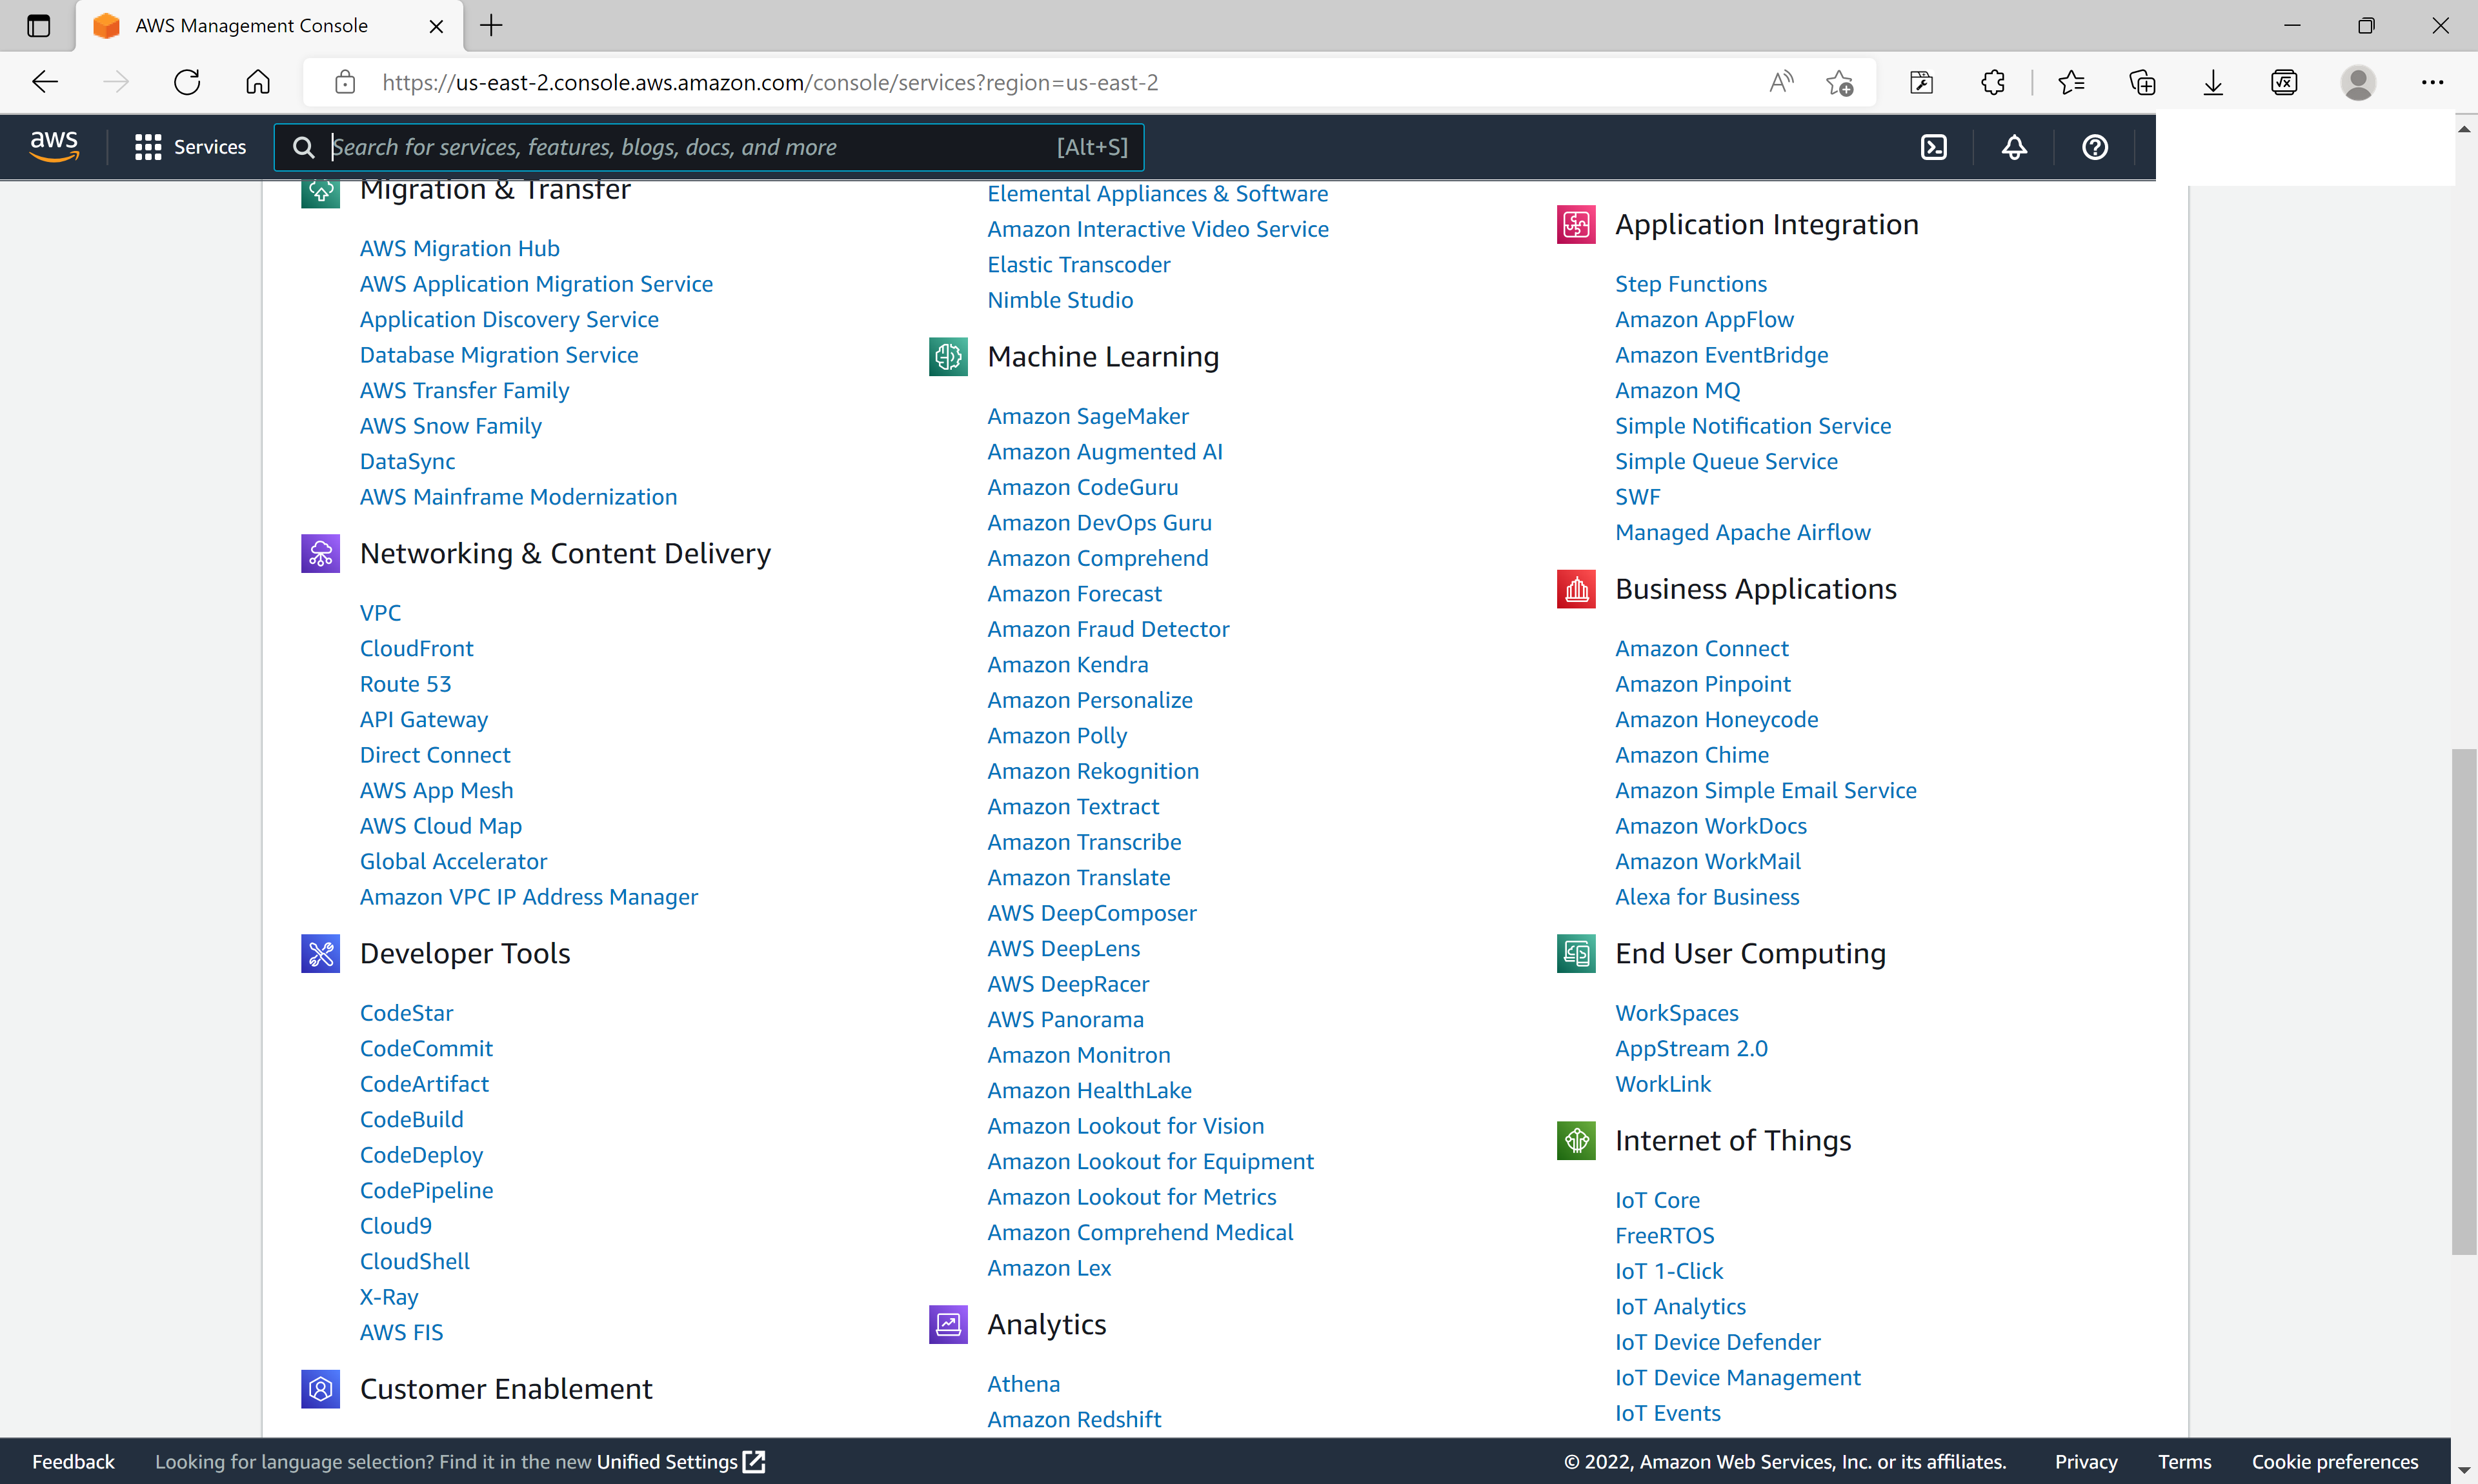This screenshot has height=1484, width=2478.
Task: Open the favorites list icon
Action: pos(2071,82)
